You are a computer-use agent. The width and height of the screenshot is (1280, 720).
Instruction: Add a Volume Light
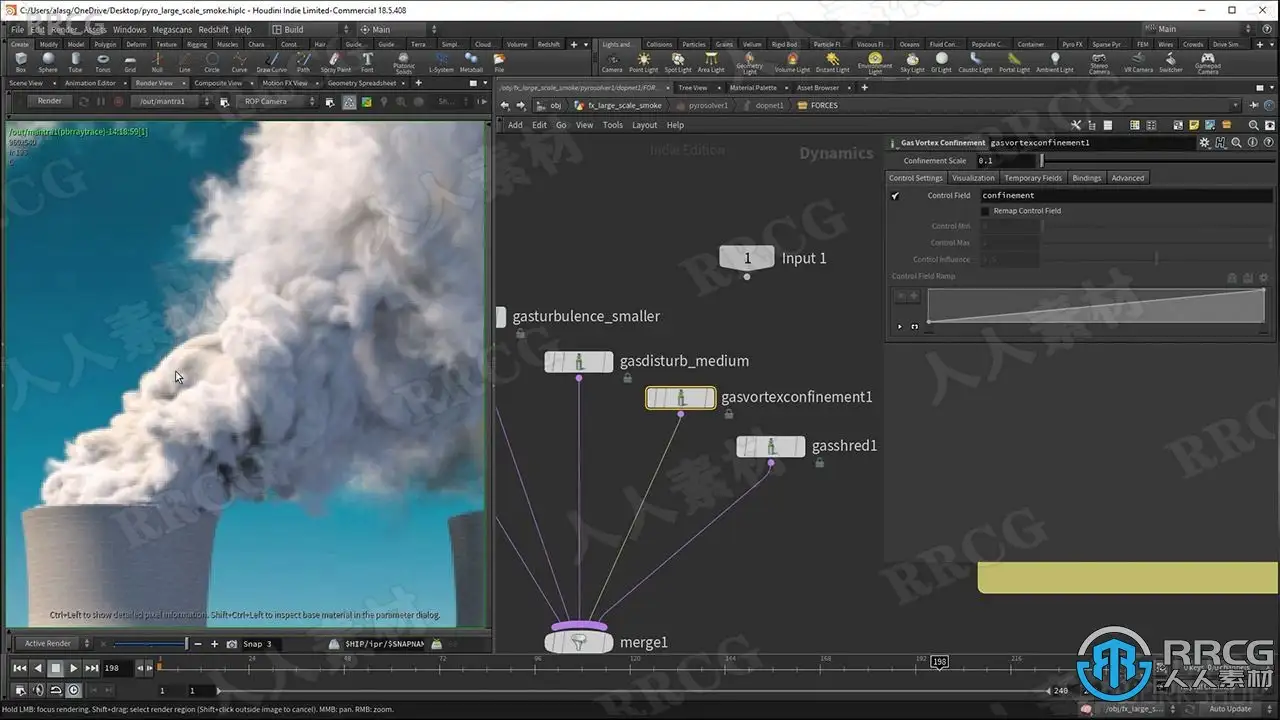pos(792,62)
